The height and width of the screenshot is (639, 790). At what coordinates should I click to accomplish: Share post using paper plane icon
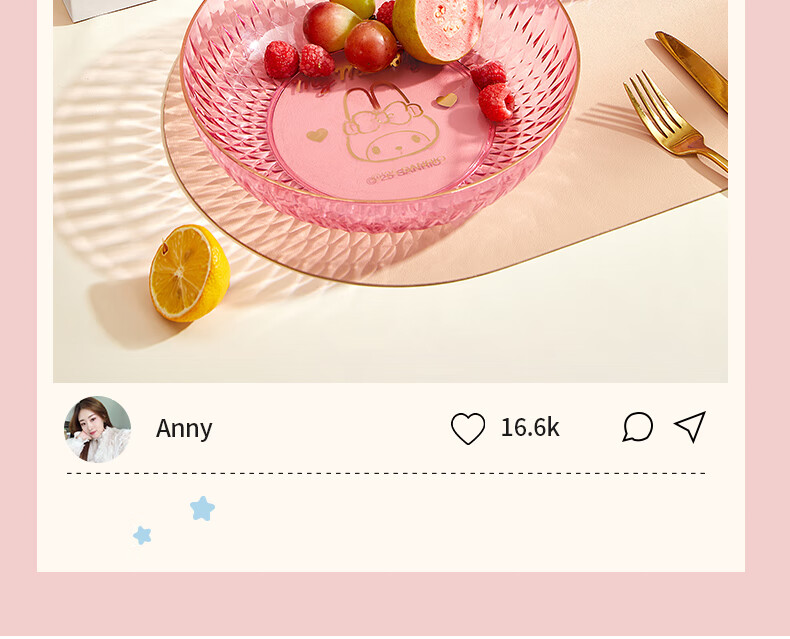point(690,426)
